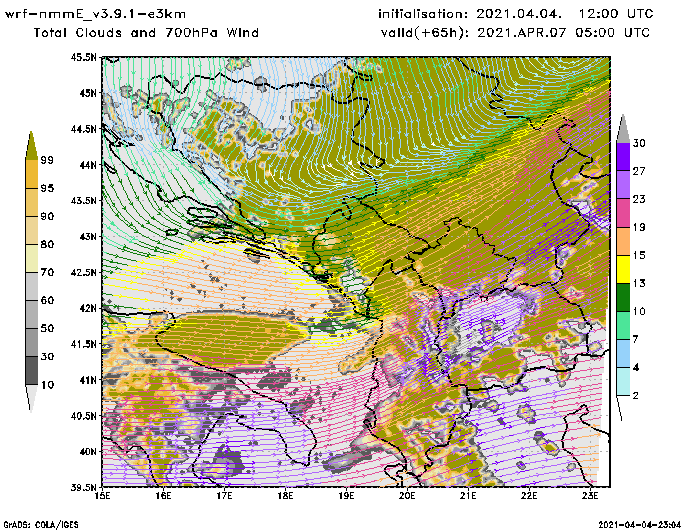The image size is (700, 530).
Task: Click the 90 cloud legend color segment
Action: pyautogui.click(x=31, y=230)
